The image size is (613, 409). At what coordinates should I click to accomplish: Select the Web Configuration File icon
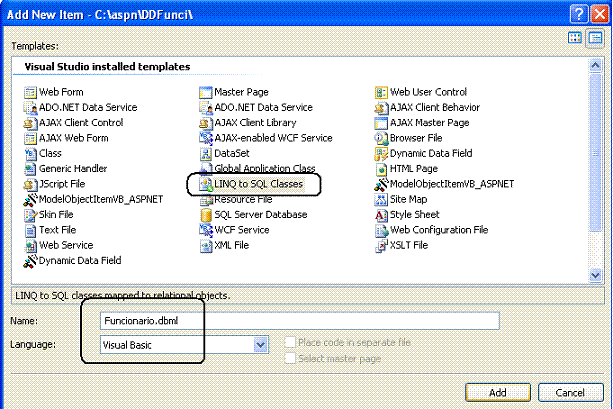pos(381,230)
